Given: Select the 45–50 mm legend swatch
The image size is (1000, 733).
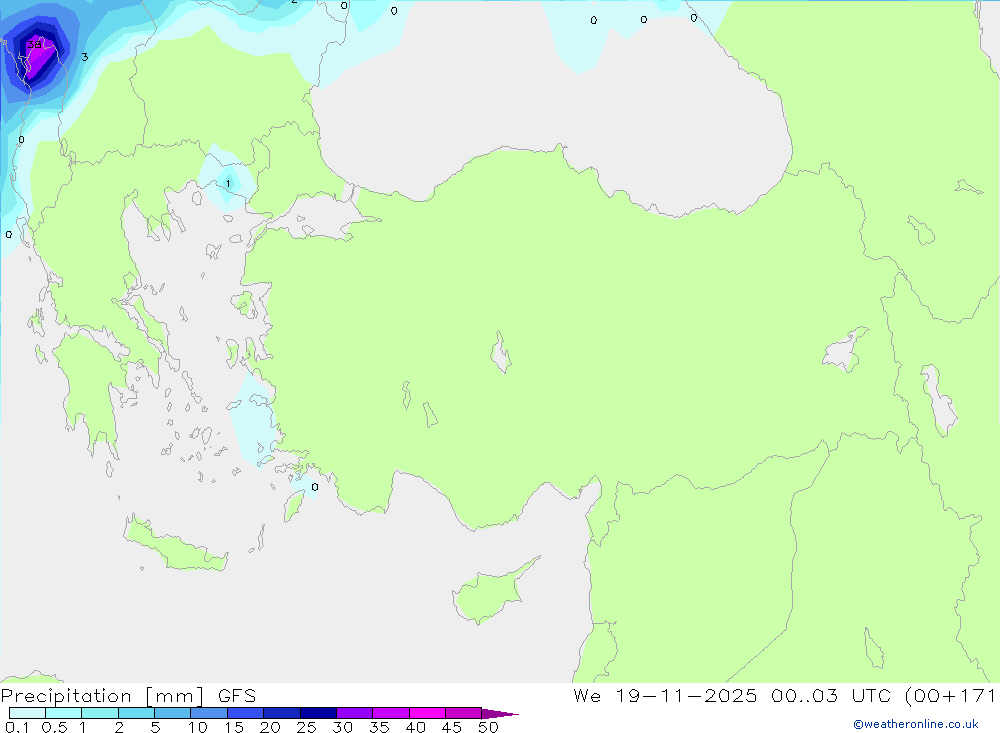Looking at the screenshot, I should 464,713.
